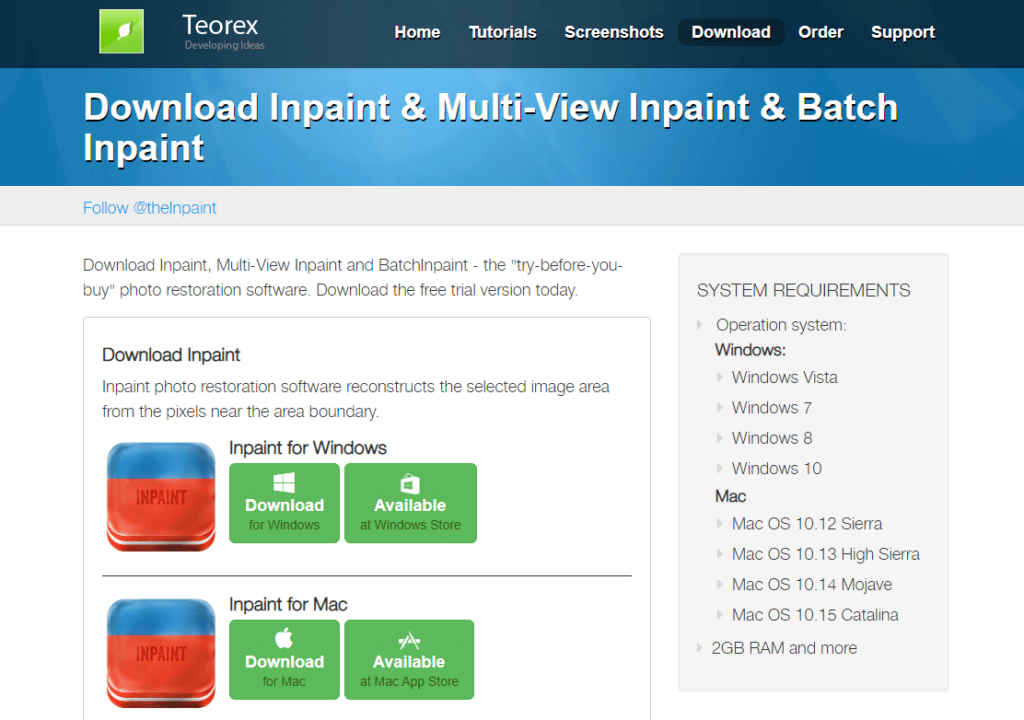The width and height of the screenshot is (1024, 720).
Task: Click Available at Mac App Store button
Action: tap(409, 660)
